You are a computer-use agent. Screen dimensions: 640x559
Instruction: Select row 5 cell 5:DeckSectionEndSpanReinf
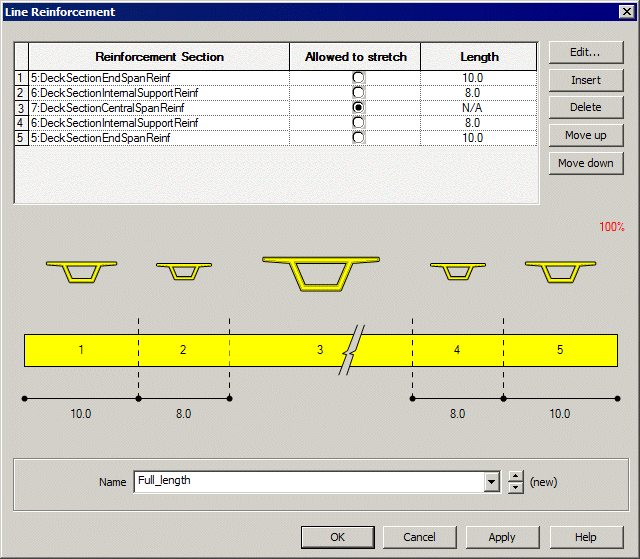click(x=159, y=138)
